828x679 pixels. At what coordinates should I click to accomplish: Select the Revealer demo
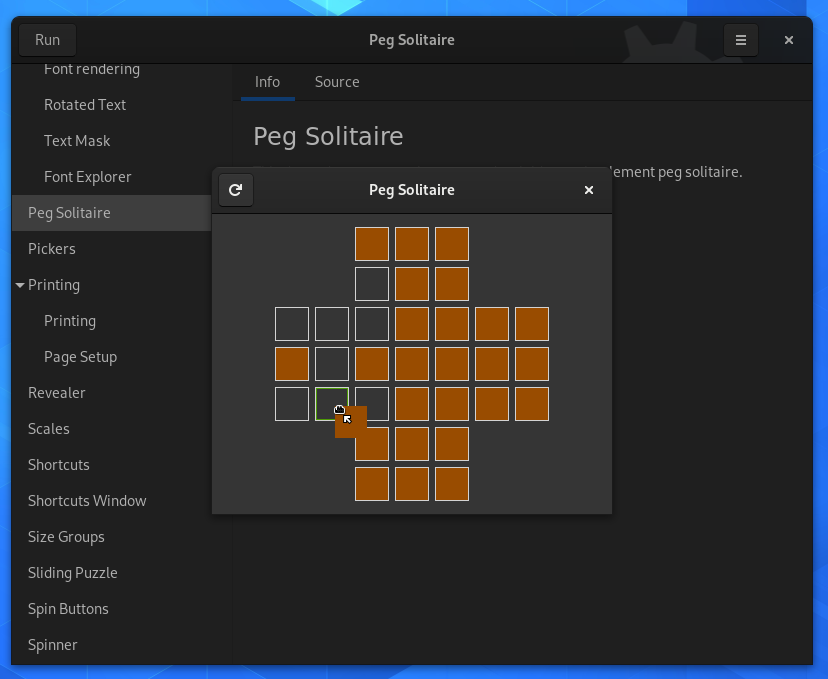57,393
